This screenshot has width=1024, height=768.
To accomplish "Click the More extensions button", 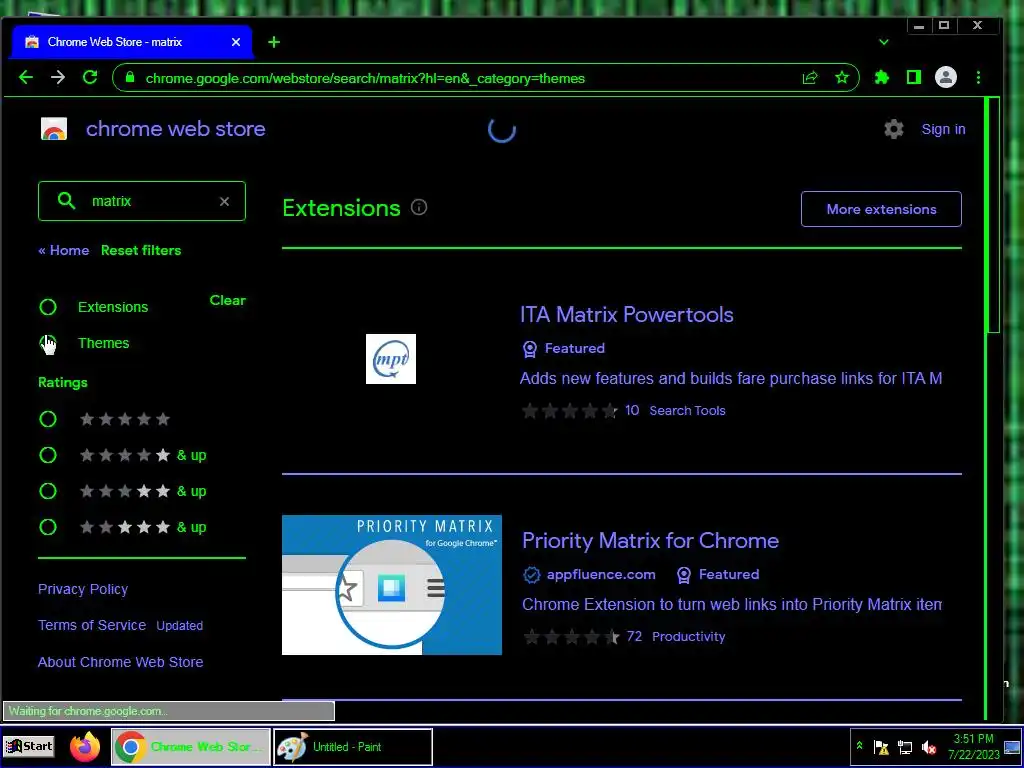I will [881, 209].
